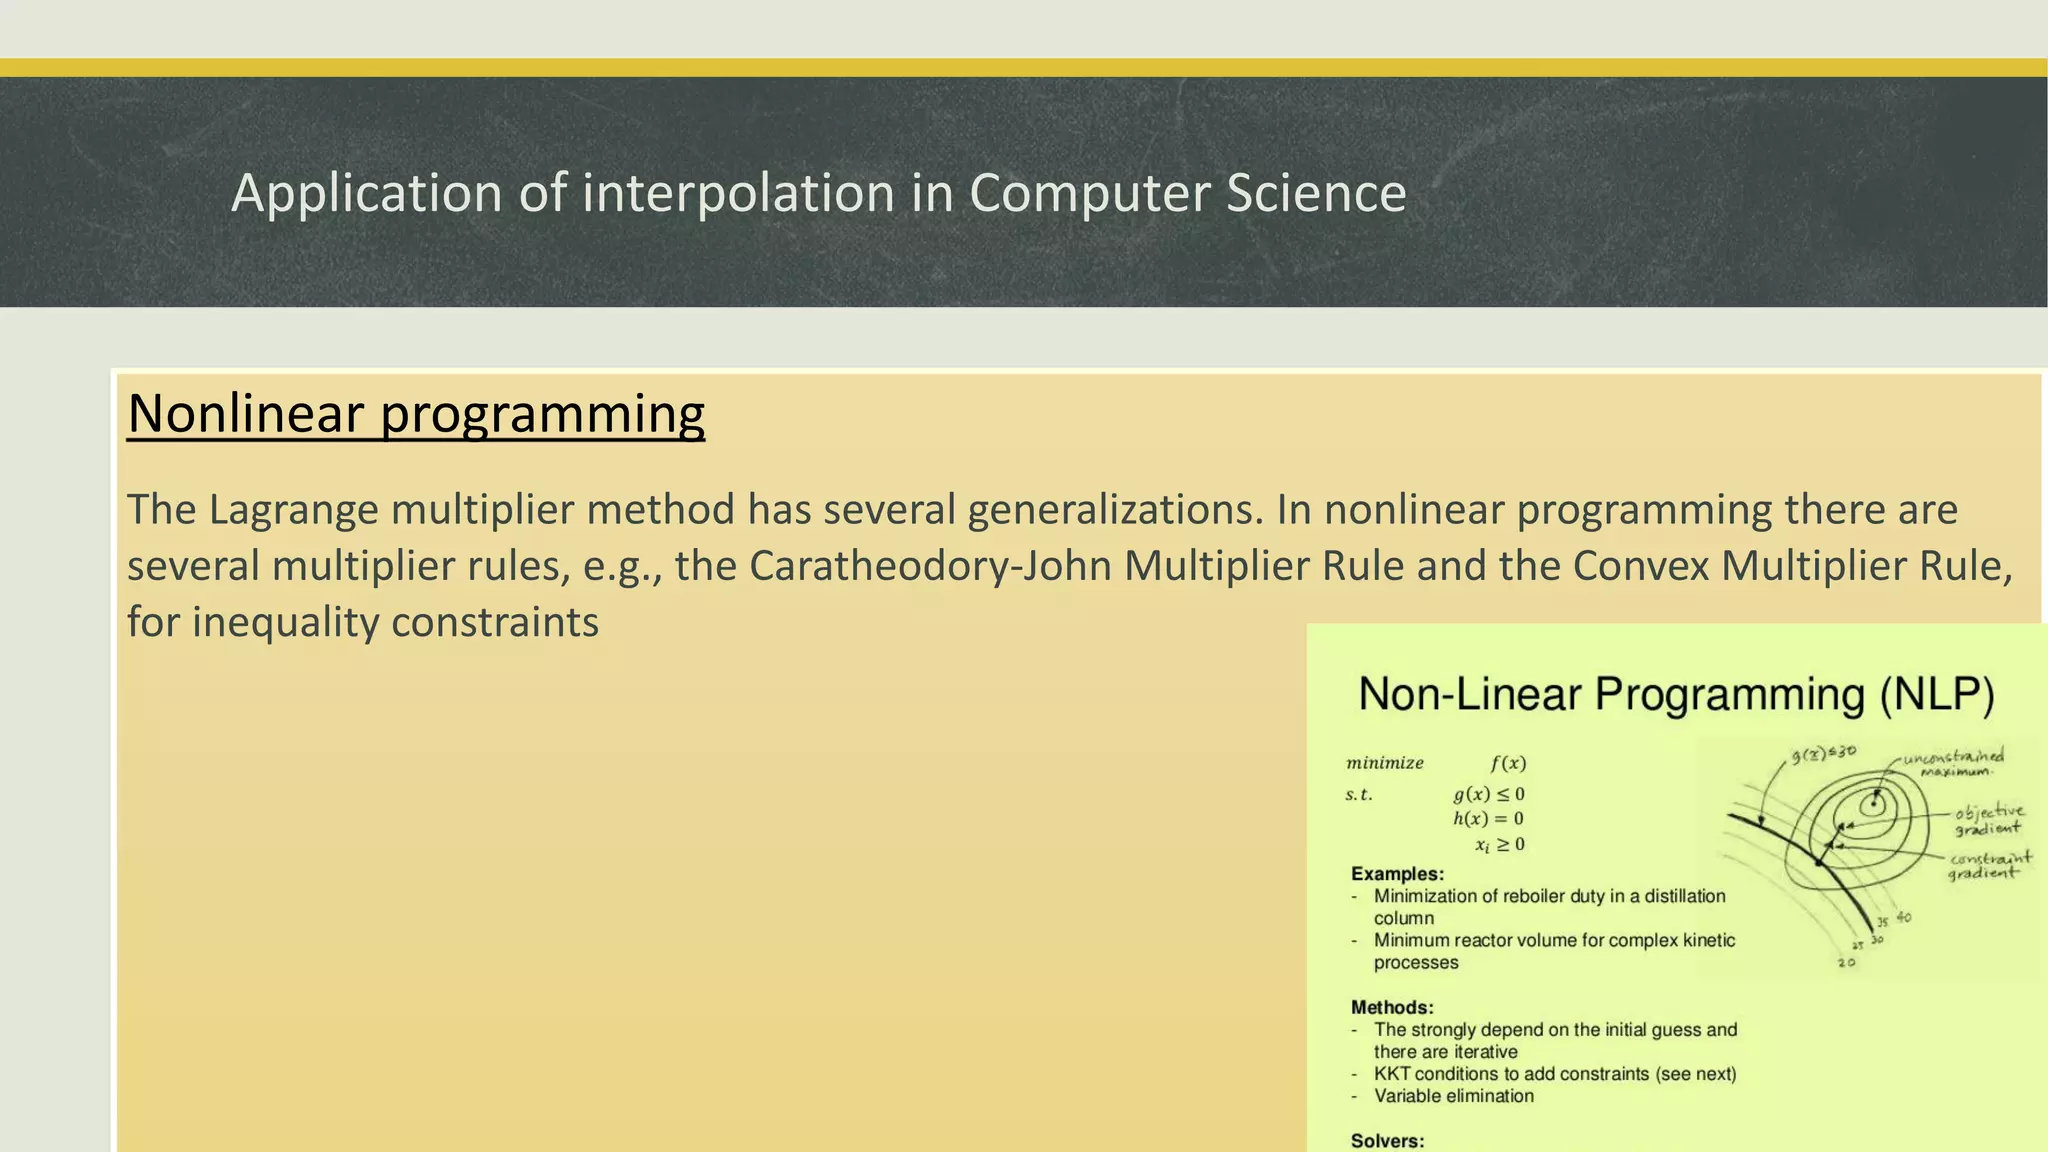Click the 'Methods:' bold label
The width and height of the screenshot is (2048, 1152).
pyautogui.click(x=1392, y=1007)
